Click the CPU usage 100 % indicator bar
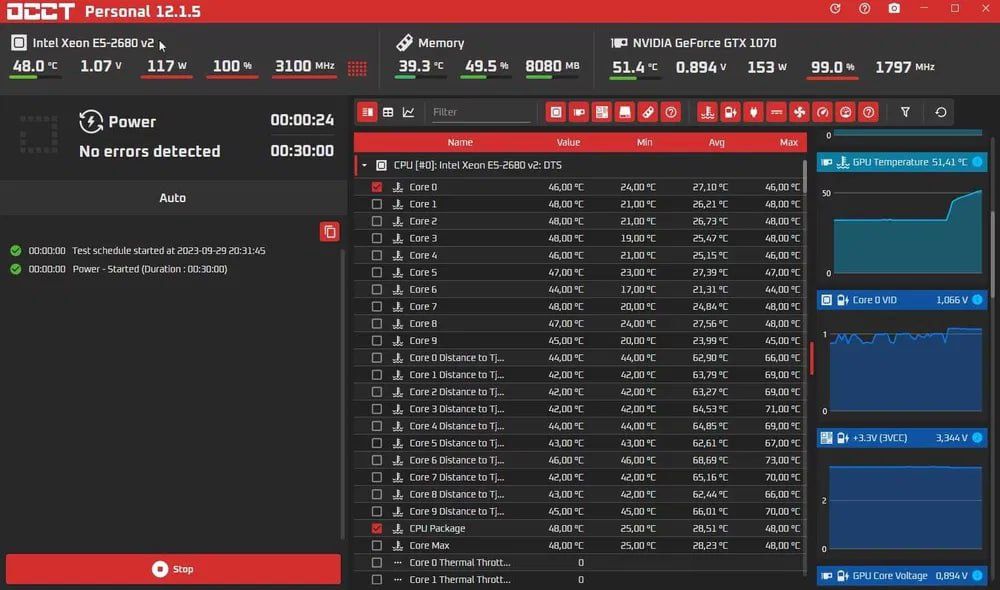The image size is (1000, 590). coord(232,77)
